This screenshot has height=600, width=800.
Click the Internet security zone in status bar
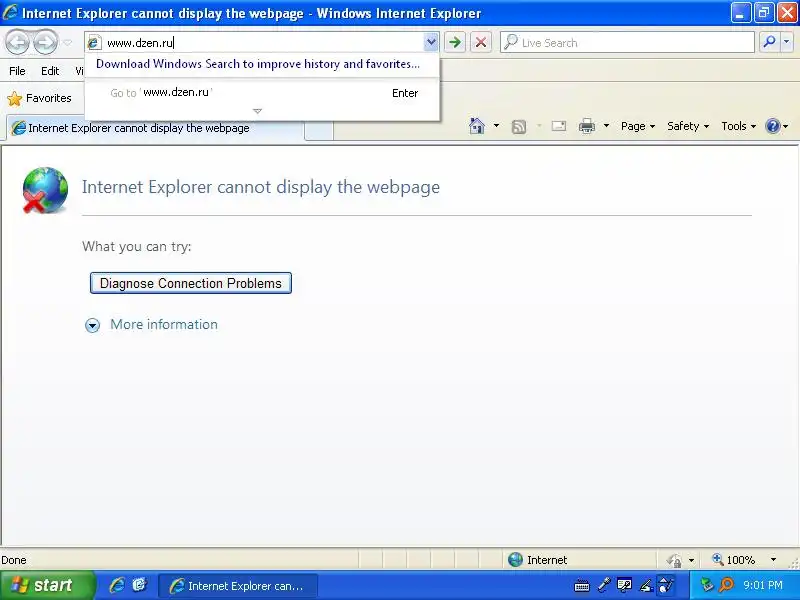[x=538, y=560]
